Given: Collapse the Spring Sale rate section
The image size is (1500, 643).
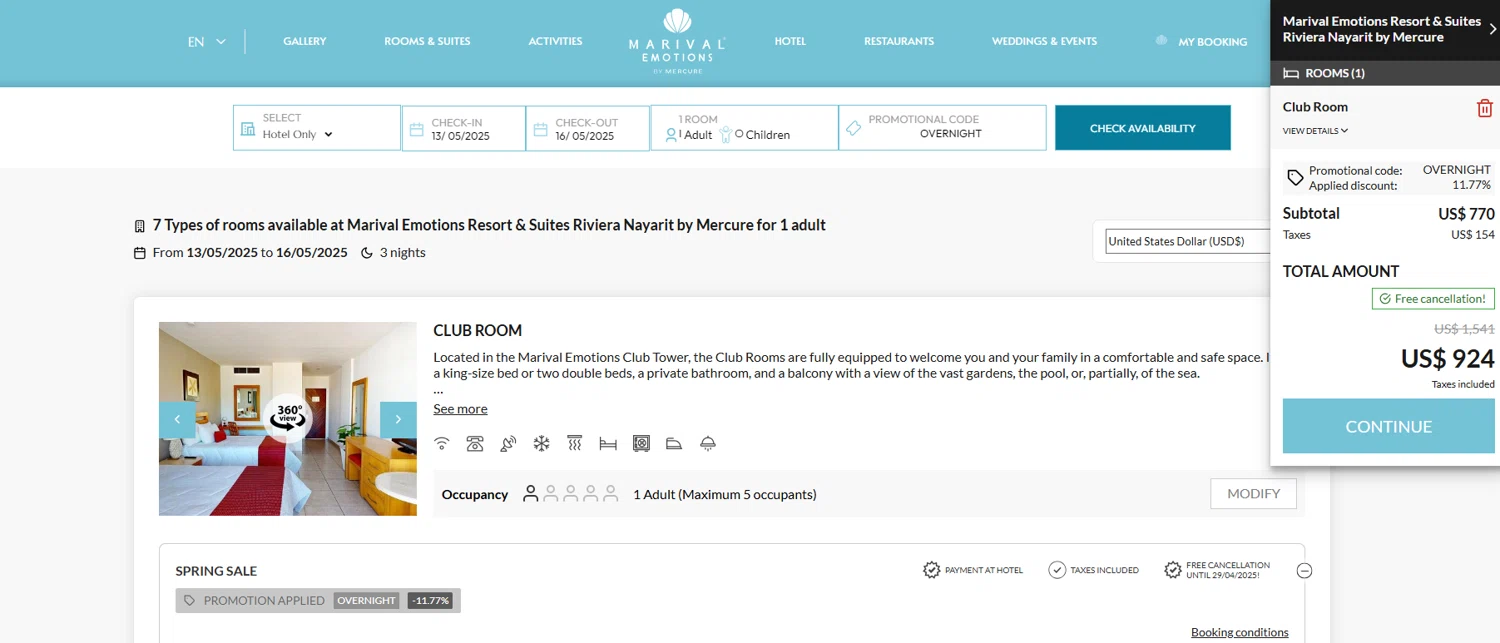Looking at the screenshot, I should 1304,571.
